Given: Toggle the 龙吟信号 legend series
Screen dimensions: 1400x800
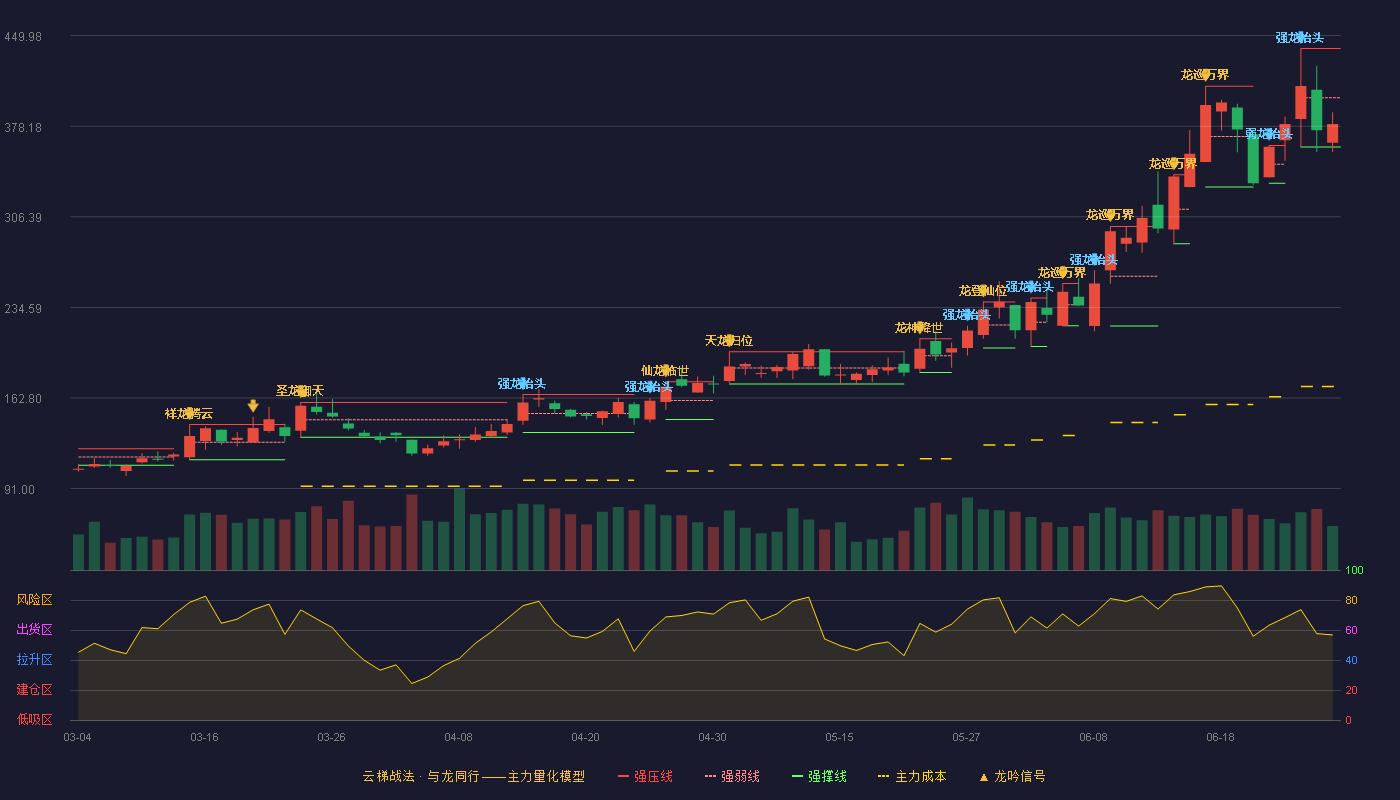Looking at the screenshot, I should coord(1011,776).
